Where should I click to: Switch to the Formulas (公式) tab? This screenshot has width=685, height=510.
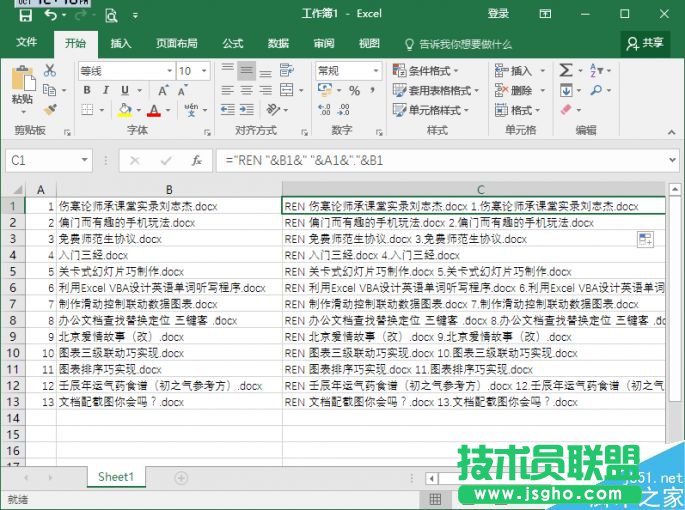tap(233, 43)
